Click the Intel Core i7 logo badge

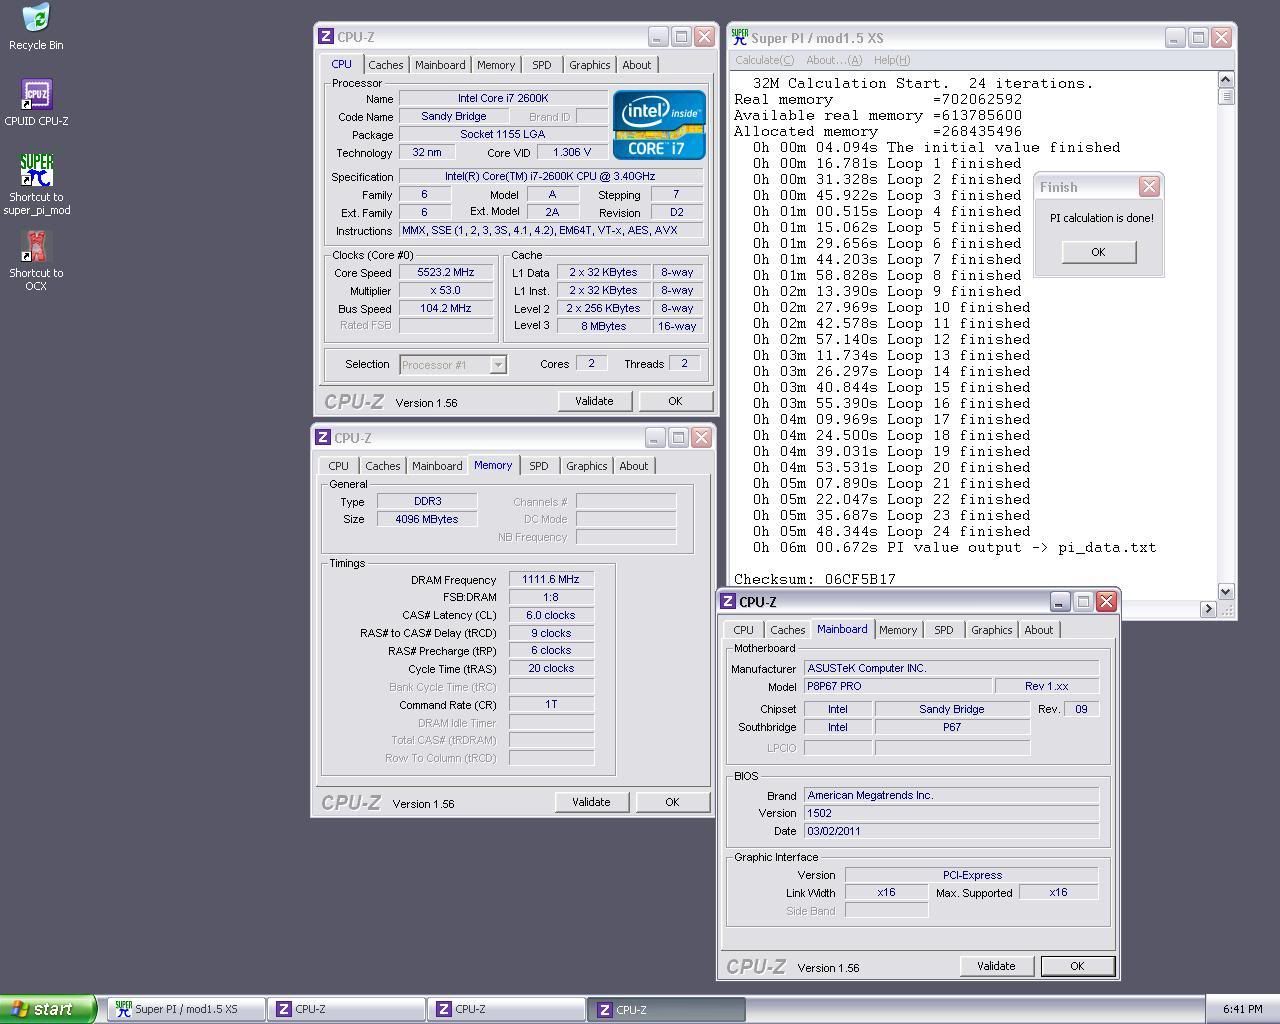tap(659, 125)
